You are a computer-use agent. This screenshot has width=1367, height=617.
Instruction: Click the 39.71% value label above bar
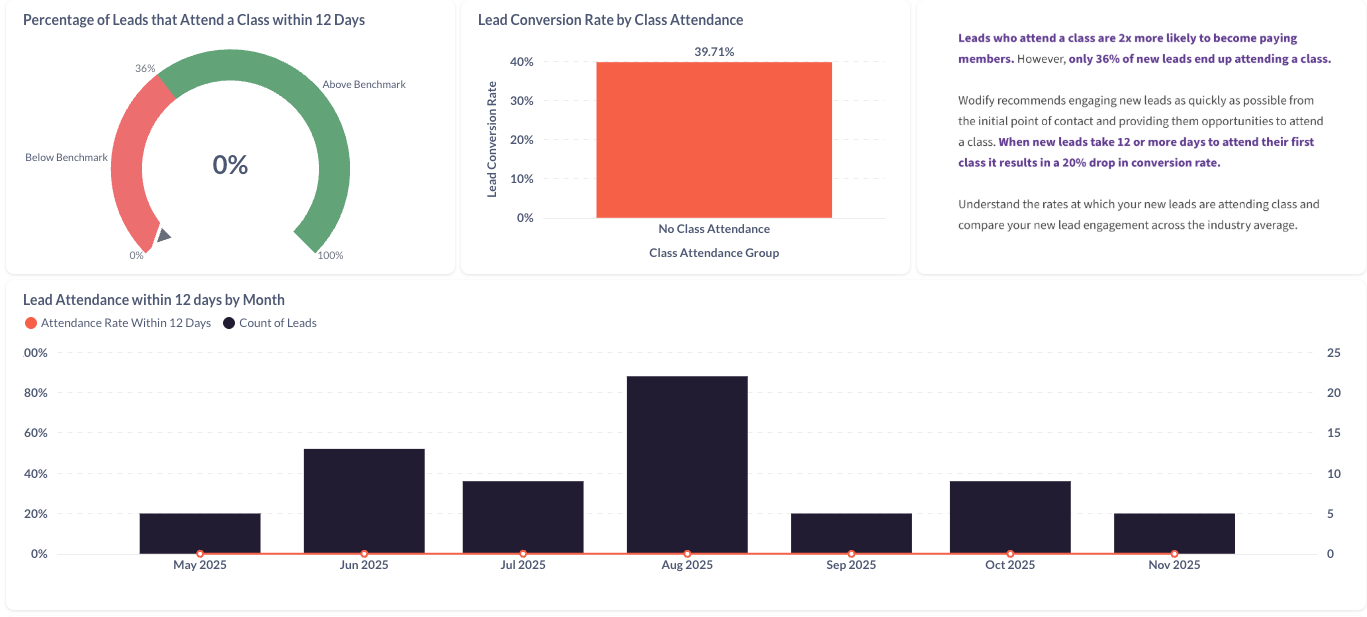pos(714,52)
